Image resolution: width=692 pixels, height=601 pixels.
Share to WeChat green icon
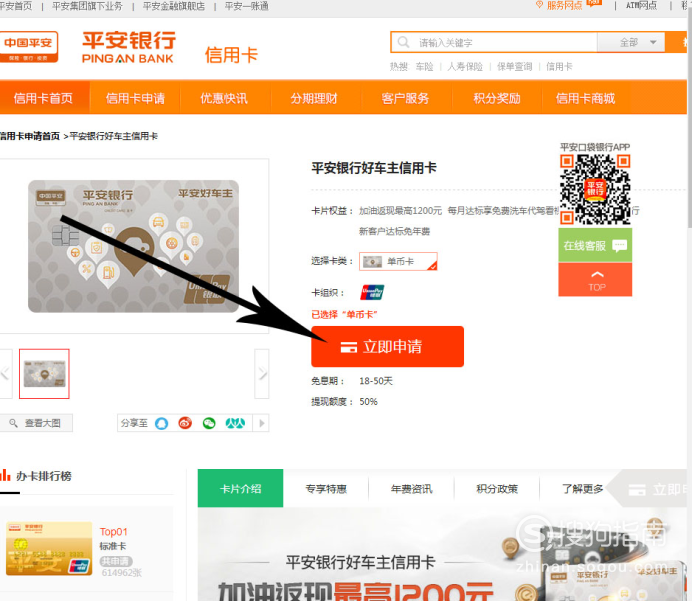[x=209, y=423]
